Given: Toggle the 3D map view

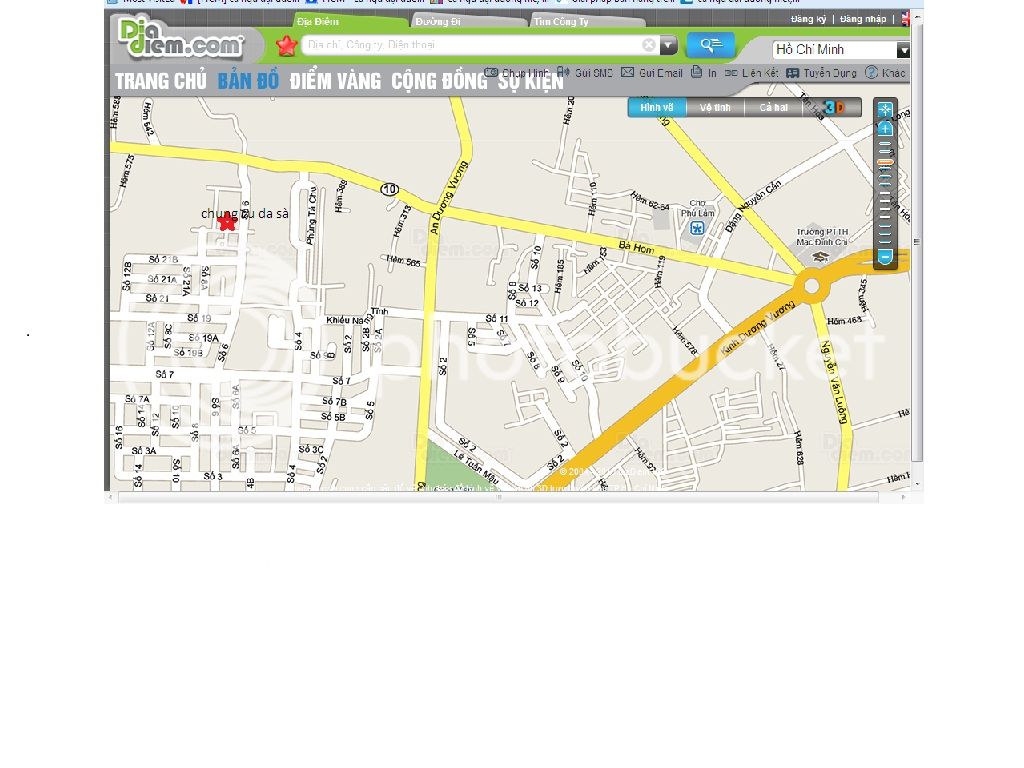Looking at the screenshot, I should [x=833, y=108].
